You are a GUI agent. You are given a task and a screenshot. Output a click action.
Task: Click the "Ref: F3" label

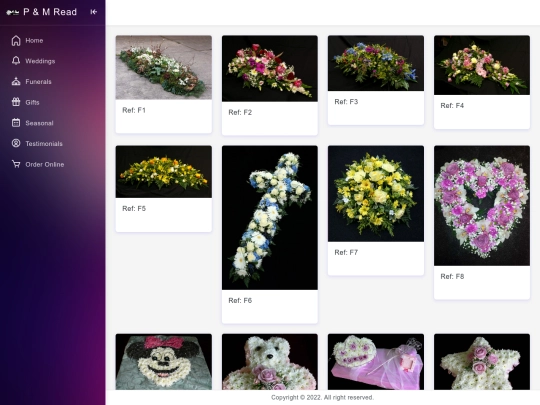click(x=346, y=102)
